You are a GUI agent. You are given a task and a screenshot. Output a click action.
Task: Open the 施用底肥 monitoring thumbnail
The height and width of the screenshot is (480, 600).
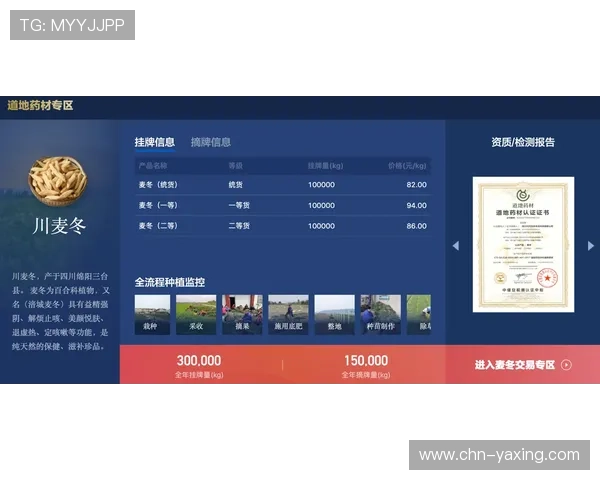pos(288,315)
